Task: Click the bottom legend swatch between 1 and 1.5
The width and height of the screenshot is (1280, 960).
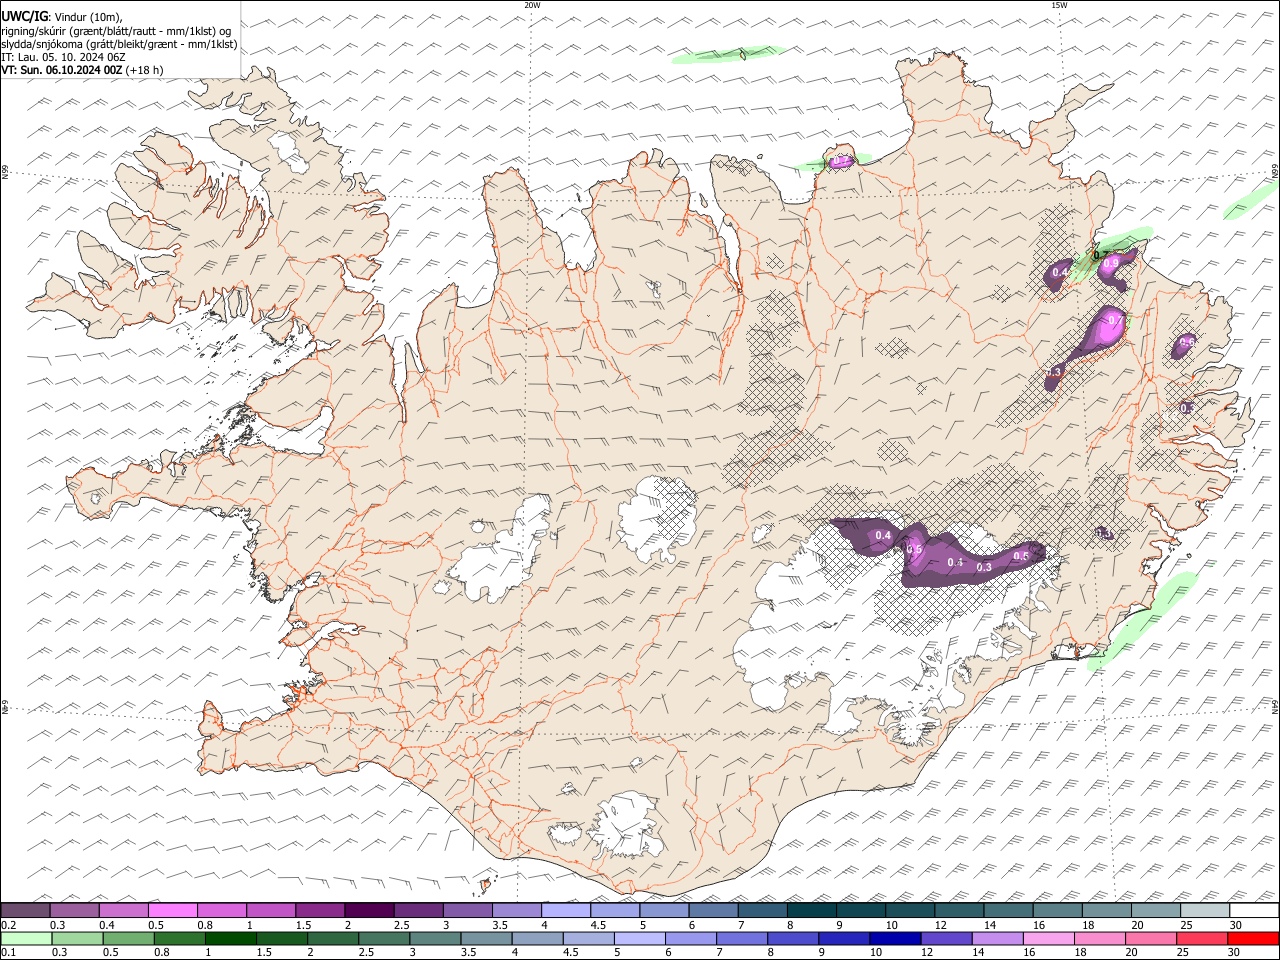Action: 229,938
